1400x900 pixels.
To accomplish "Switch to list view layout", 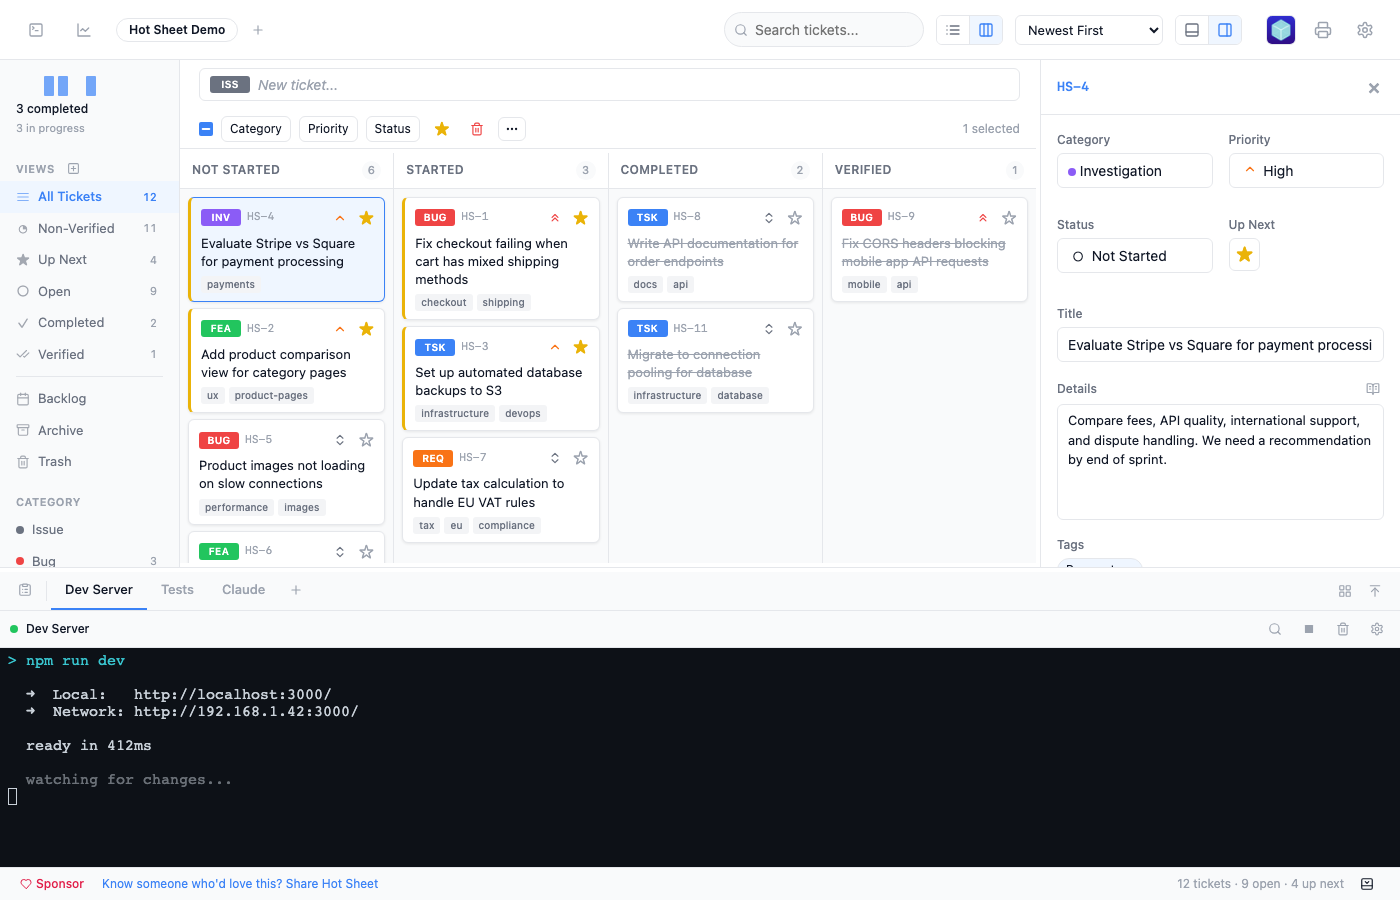I will (x=953, y=30).
